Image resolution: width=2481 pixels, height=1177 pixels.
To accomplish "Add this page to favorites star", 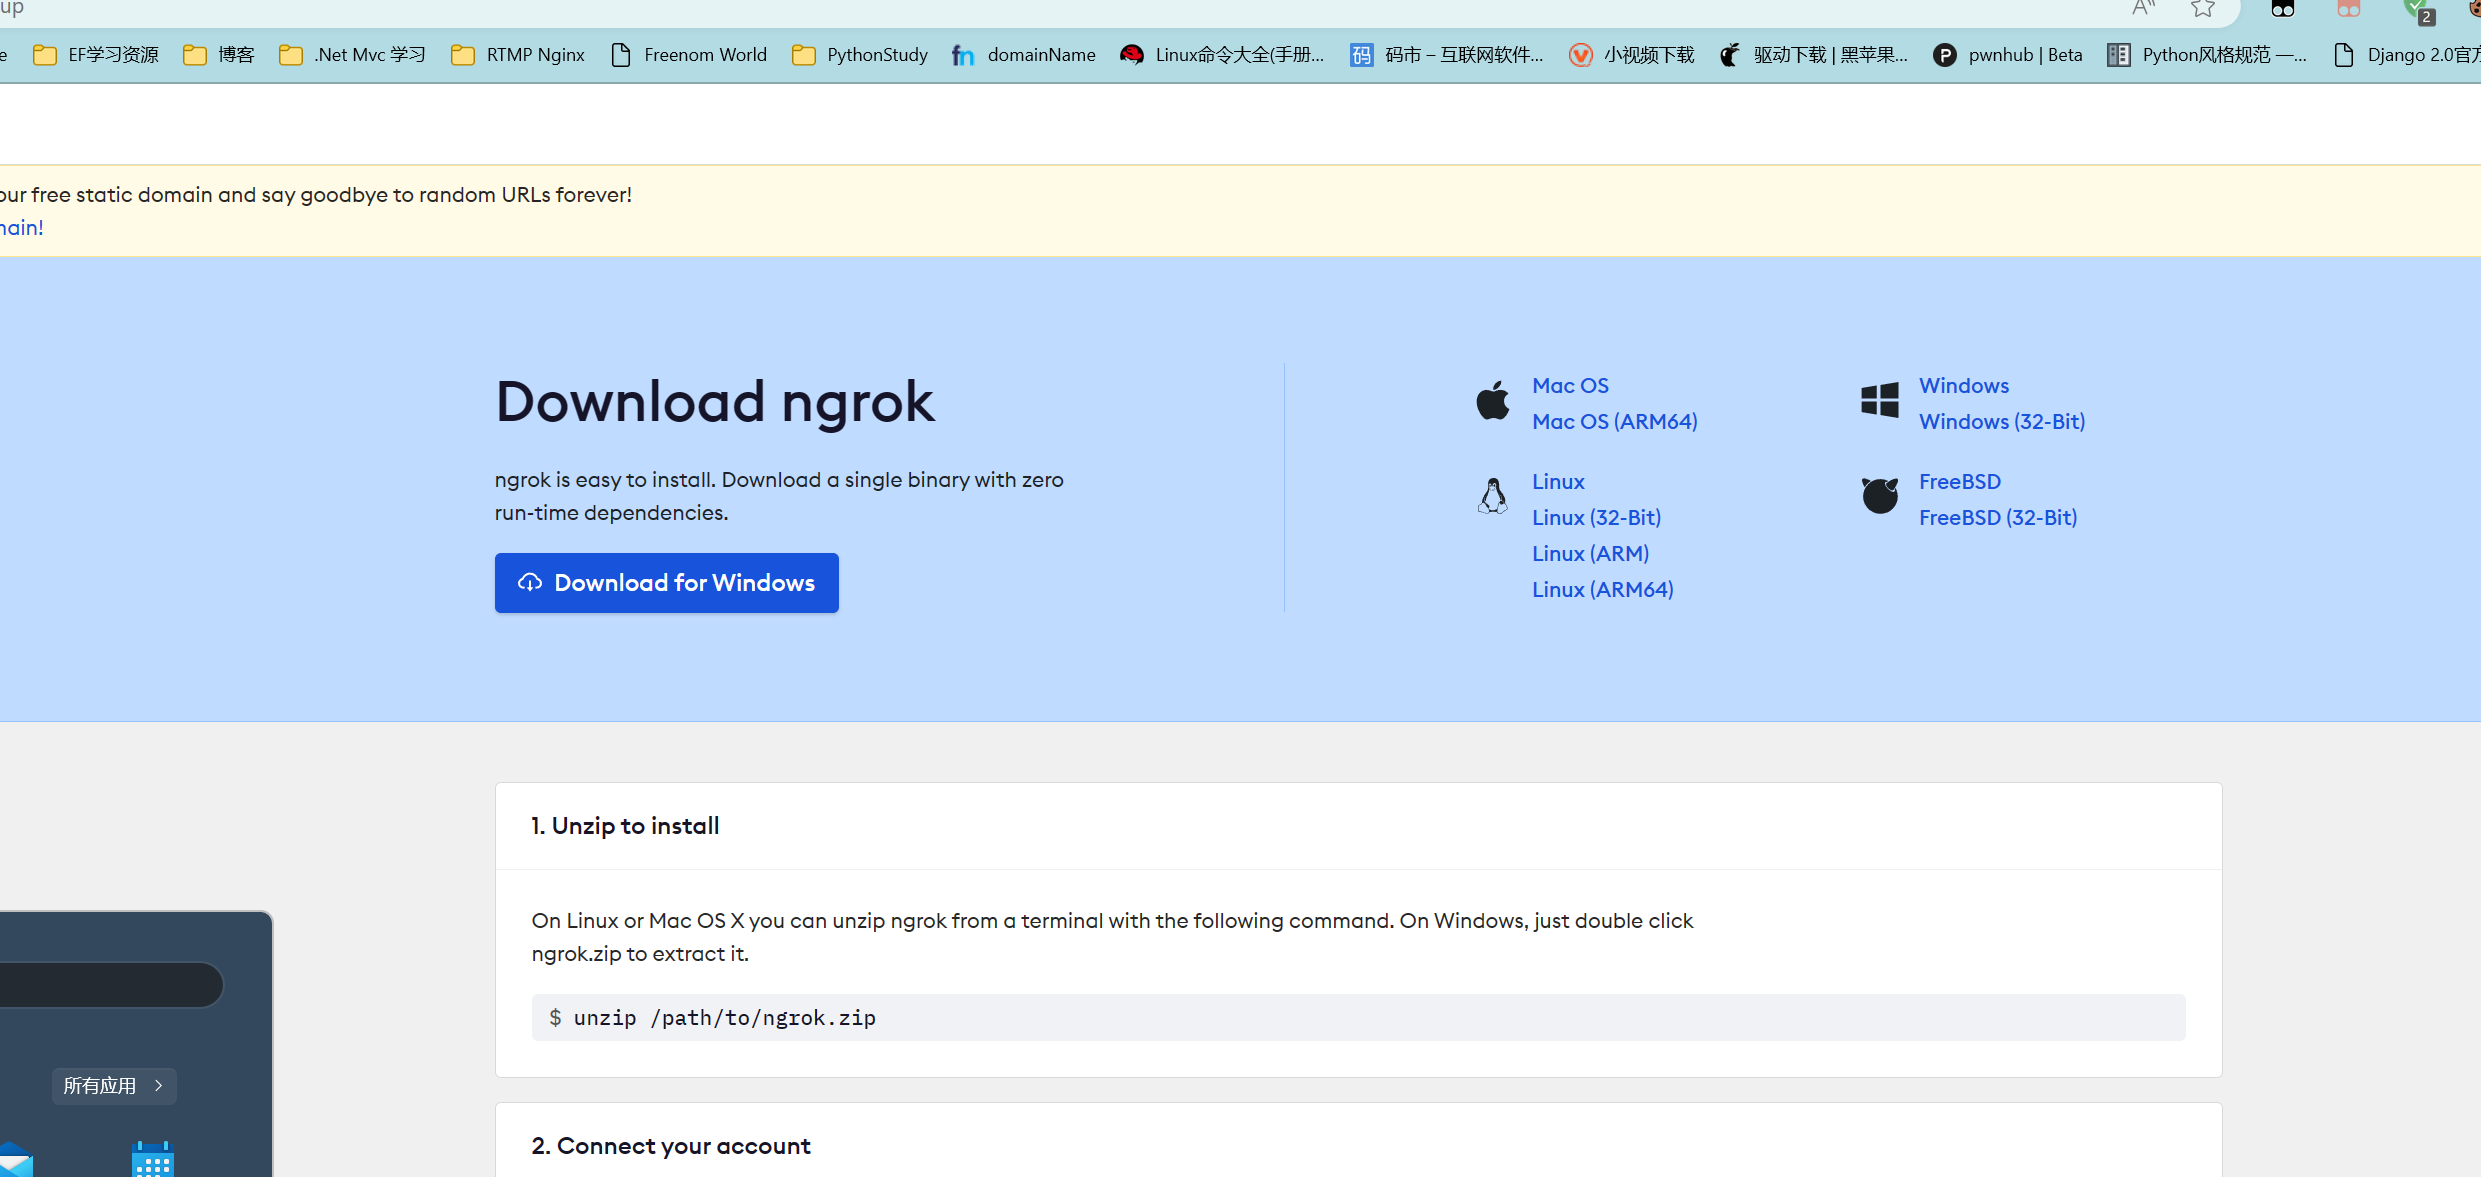I will coord(2202,9).
